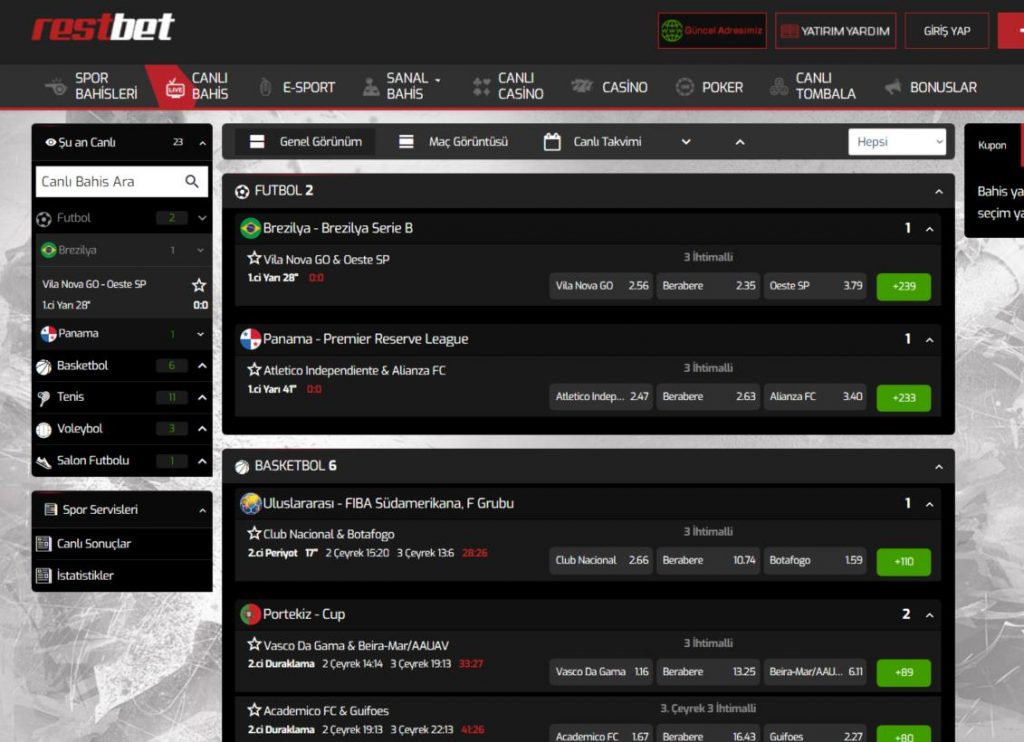Click the football icon in FUTBOL 2 header
The height and width of the screenshot is (742, 1024).
242,191
